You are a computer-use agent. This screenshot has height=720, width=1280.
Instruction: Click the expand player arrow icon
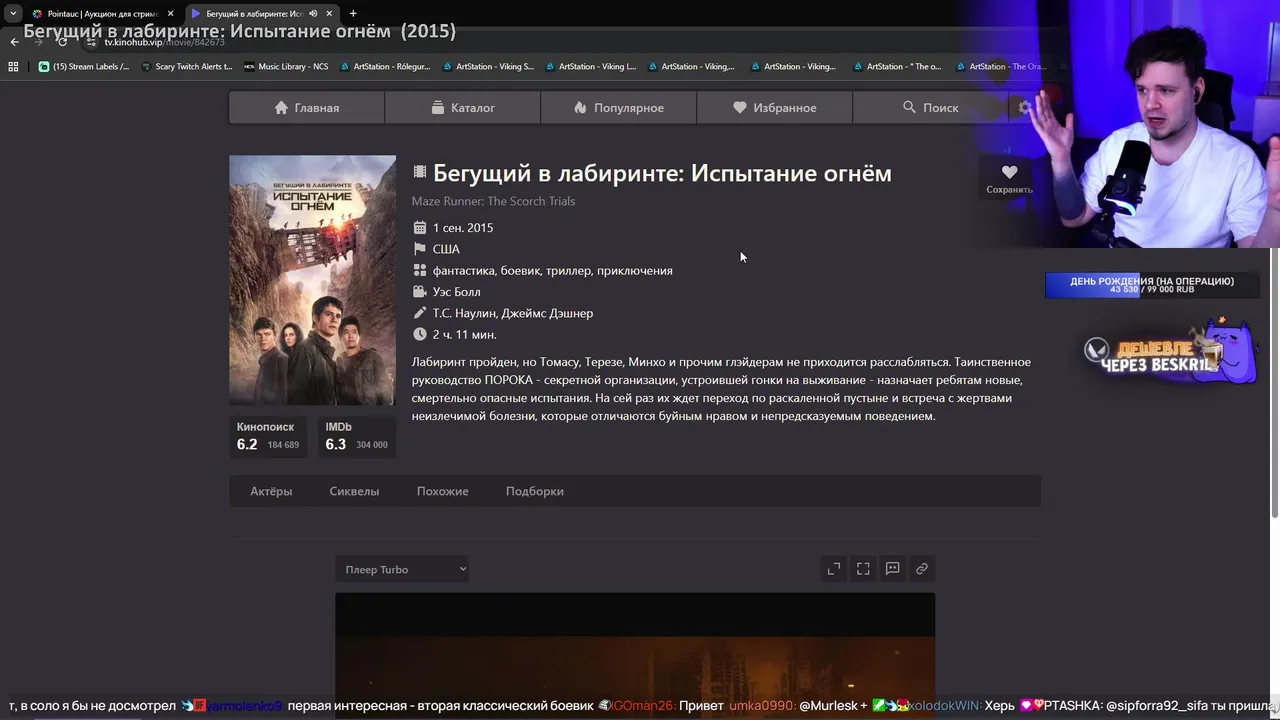(834, 569)
